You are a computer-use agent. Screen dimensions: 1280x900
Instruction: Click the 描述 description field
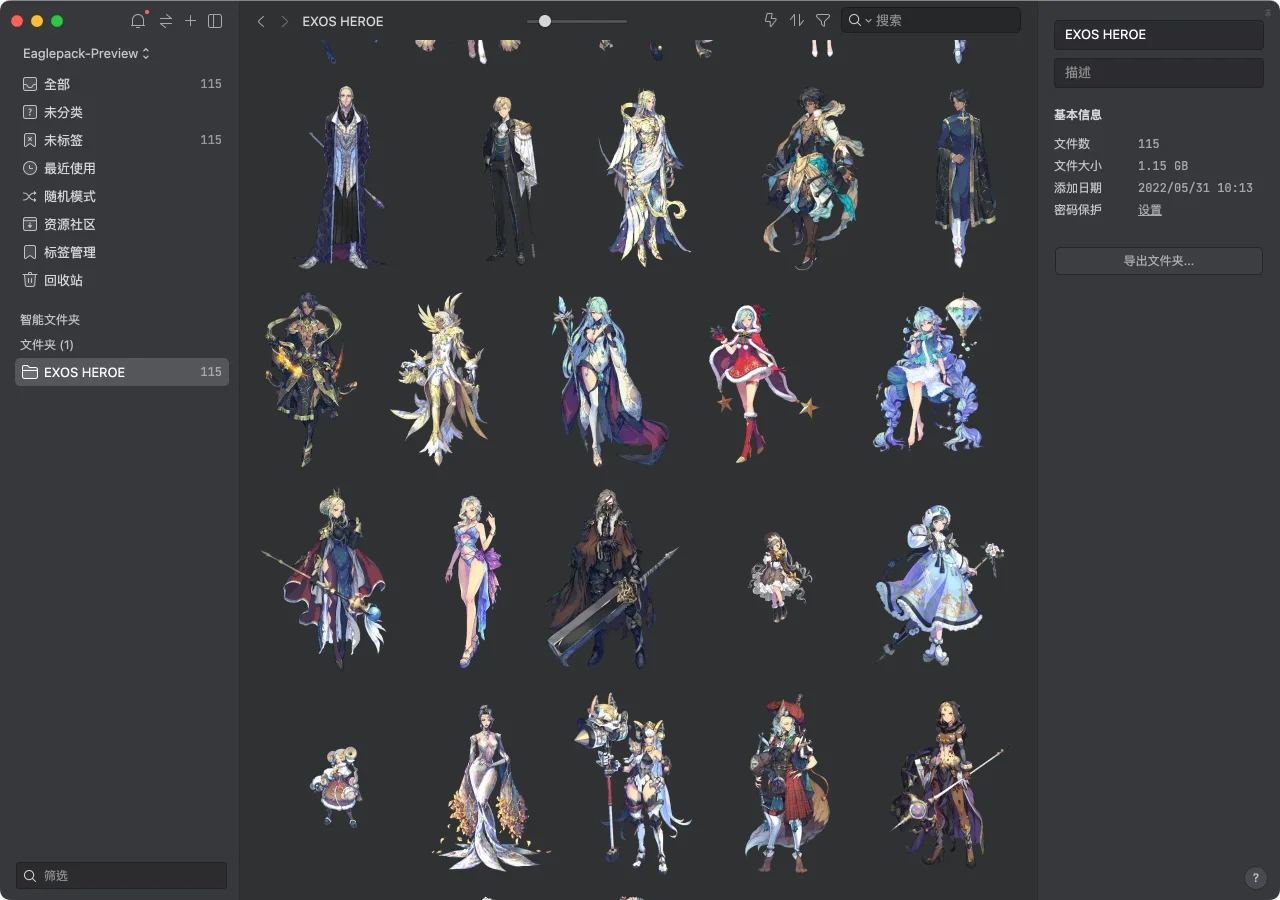coord(1159,72)
